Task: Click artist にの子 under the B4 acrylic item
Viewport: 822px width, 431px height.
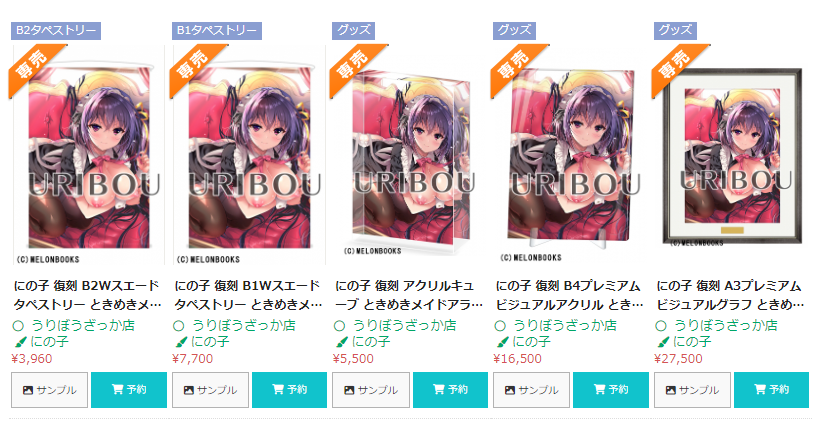Action: (x=531, y=342)
